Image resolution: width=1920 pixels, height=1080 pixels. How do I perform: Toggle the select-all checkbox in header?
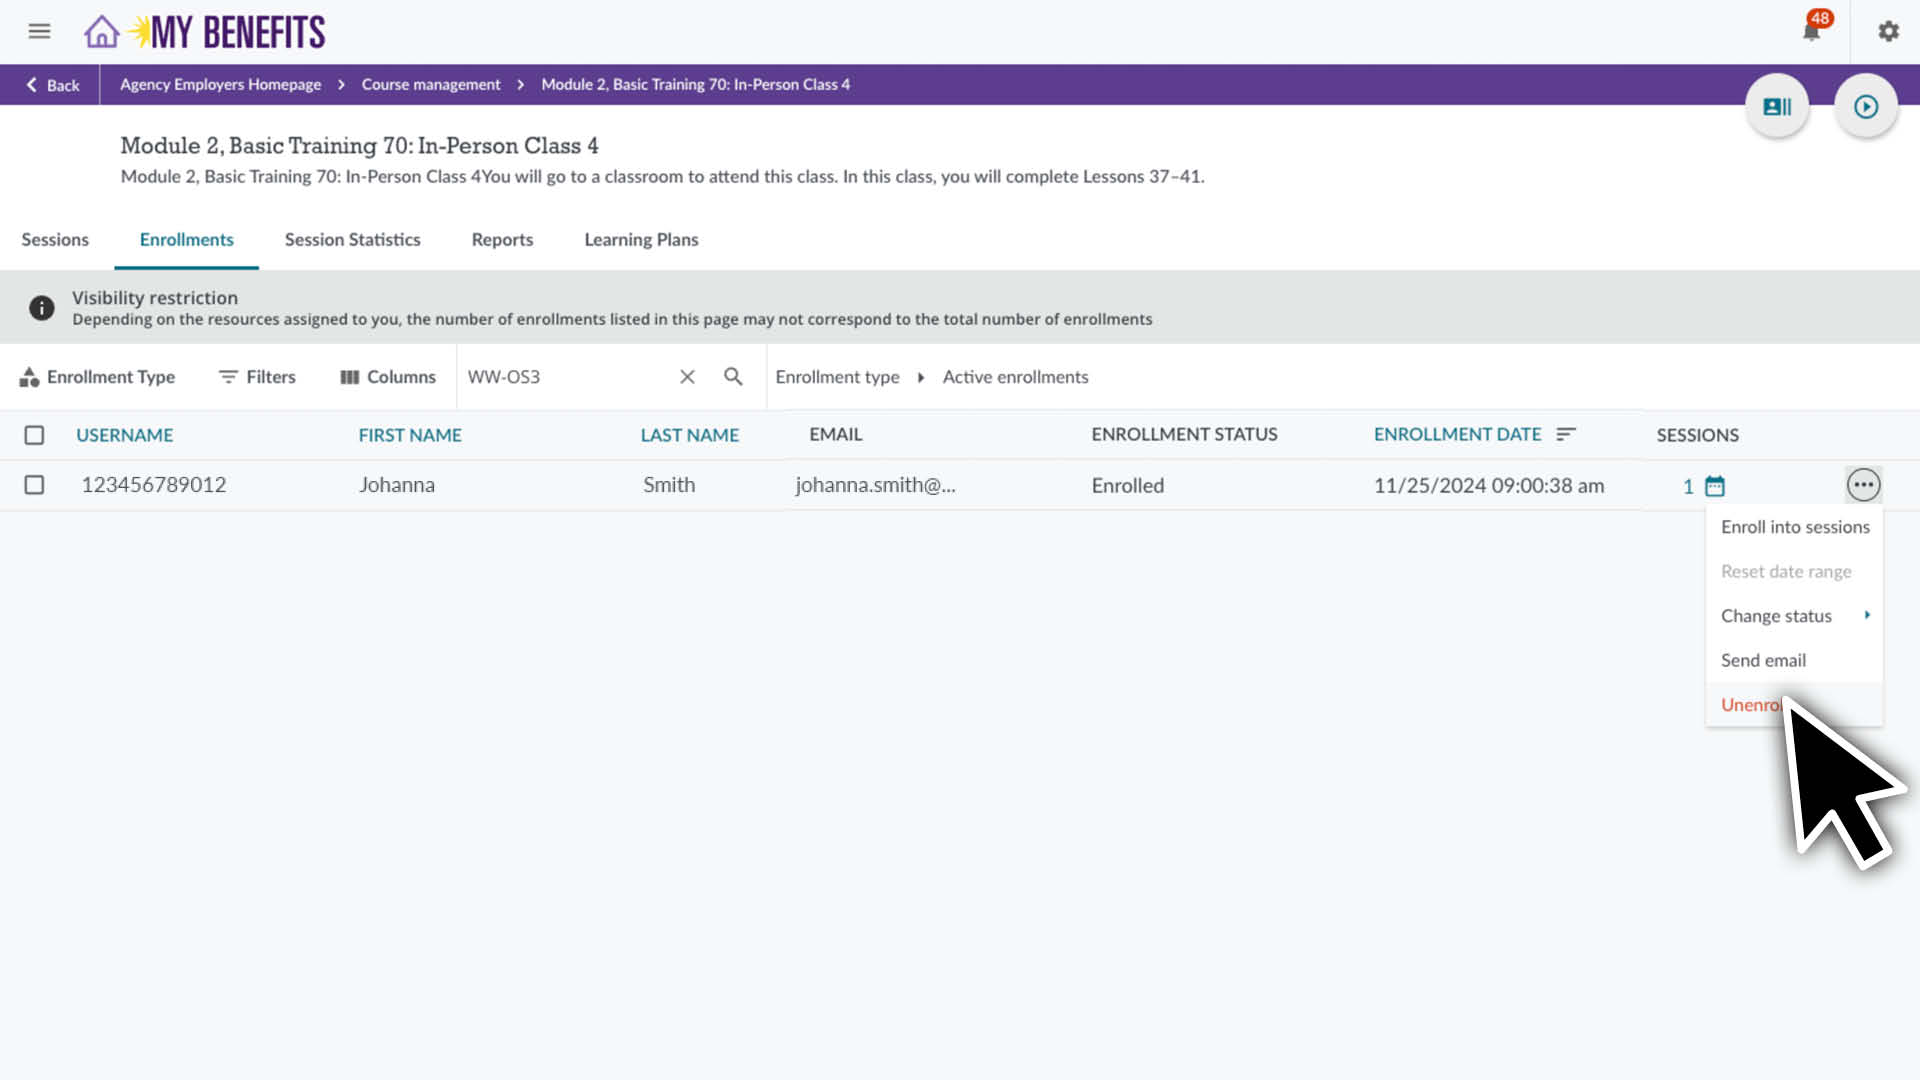(34, 435)
